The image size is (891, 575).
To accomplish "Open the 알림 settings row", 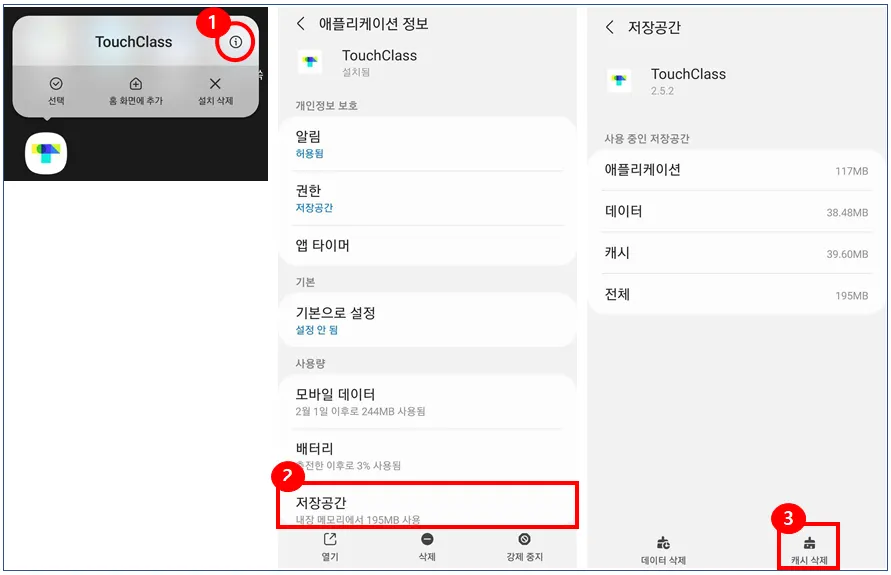I will pyautogui.click(x=427, y=144).
